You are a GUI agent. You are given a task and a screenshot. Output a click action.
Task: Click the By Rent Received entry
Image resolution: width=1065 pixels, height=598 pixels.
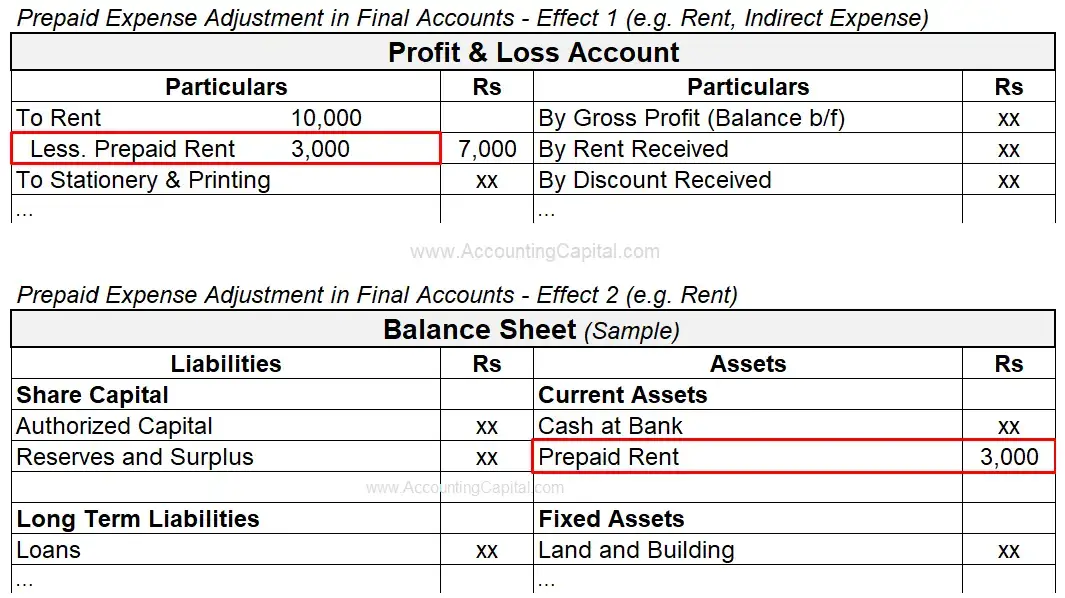633,149
